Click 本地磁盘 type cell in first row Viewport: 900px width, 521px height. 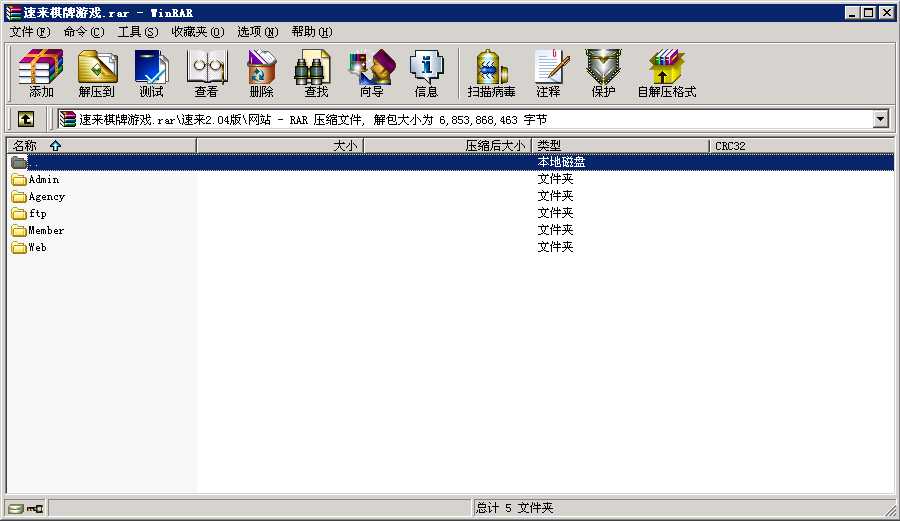coord(561,162)
